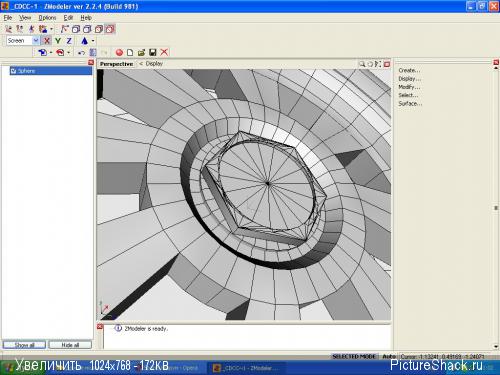Click the blue arrow object tool icon
This screenshot has height=375, width=500.
[x=42, y=52]
